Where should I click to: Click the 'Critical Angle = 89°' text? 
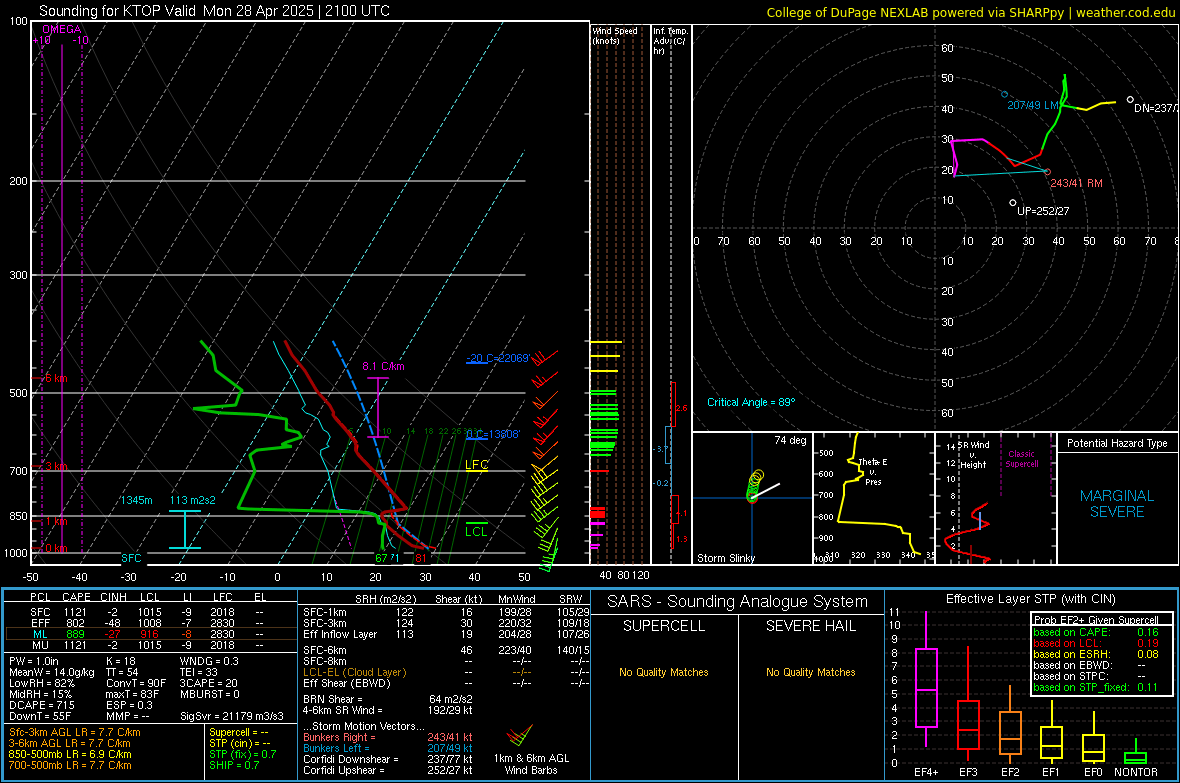pos(750,402)
